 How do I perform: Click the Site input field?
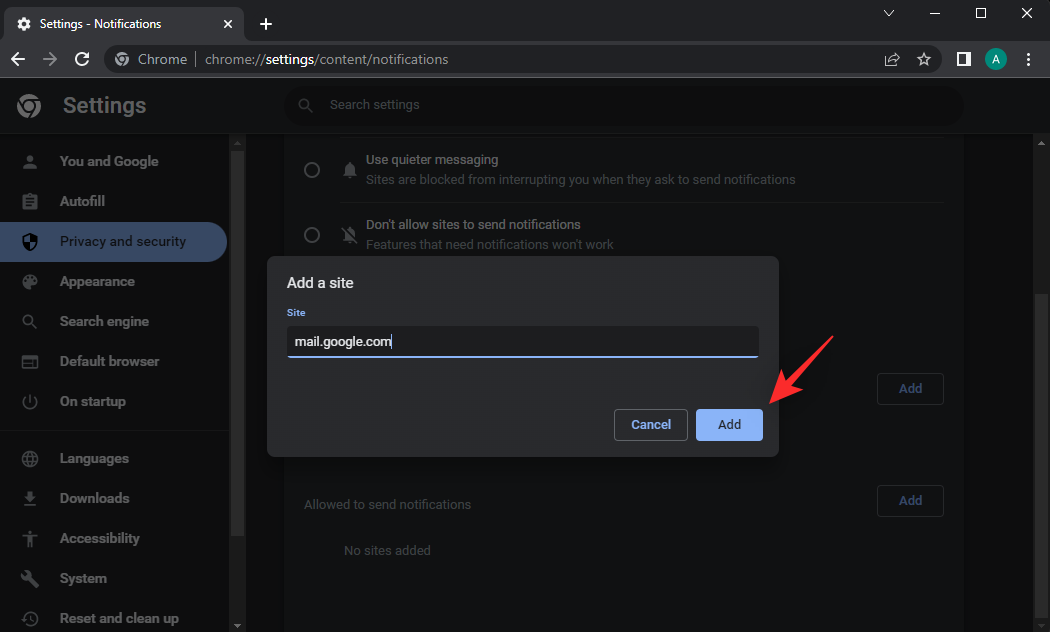coord(522,342)
